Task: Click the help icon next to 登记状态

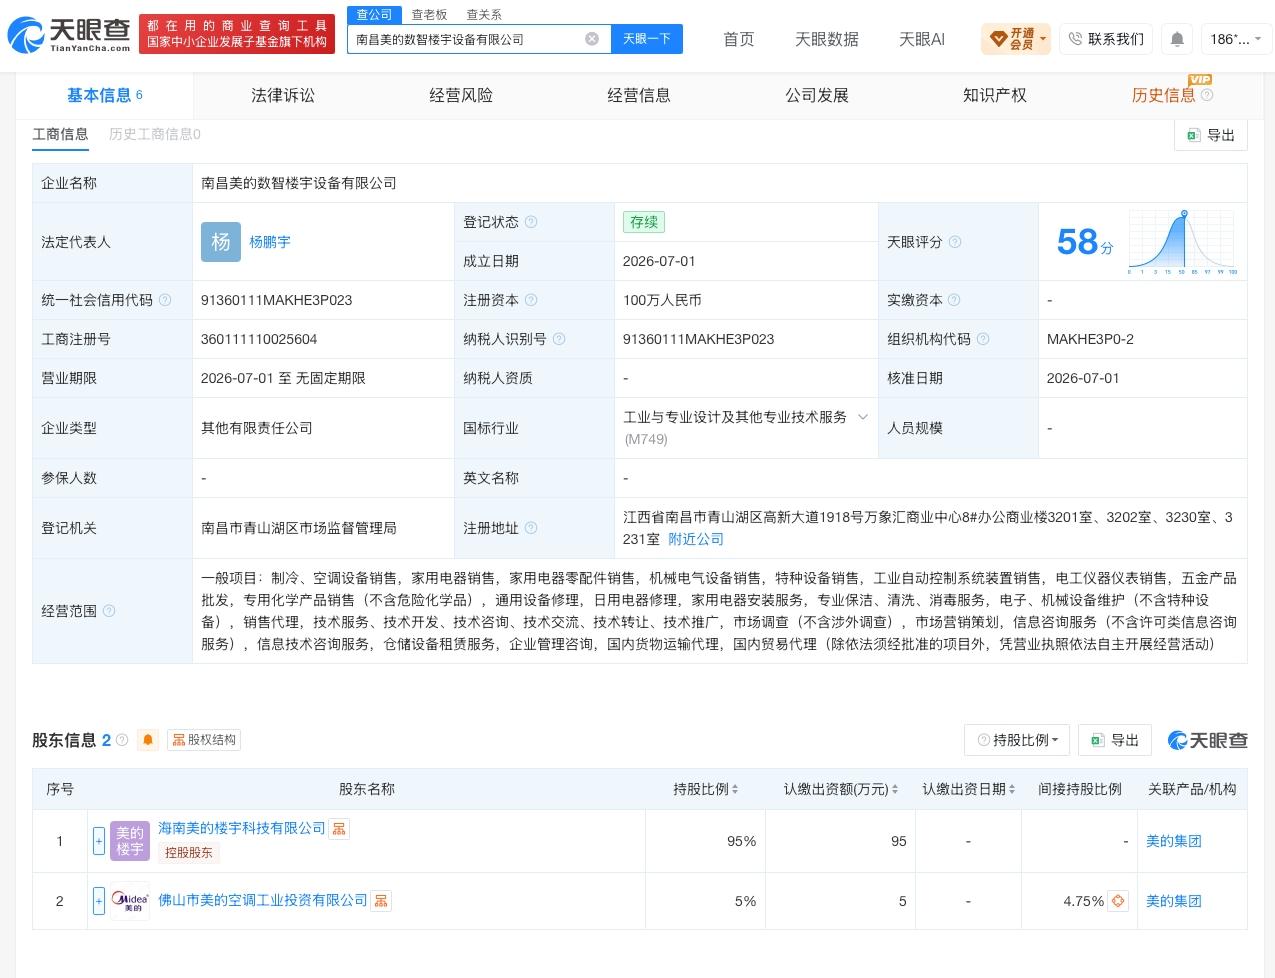Action: click(531, 222)
